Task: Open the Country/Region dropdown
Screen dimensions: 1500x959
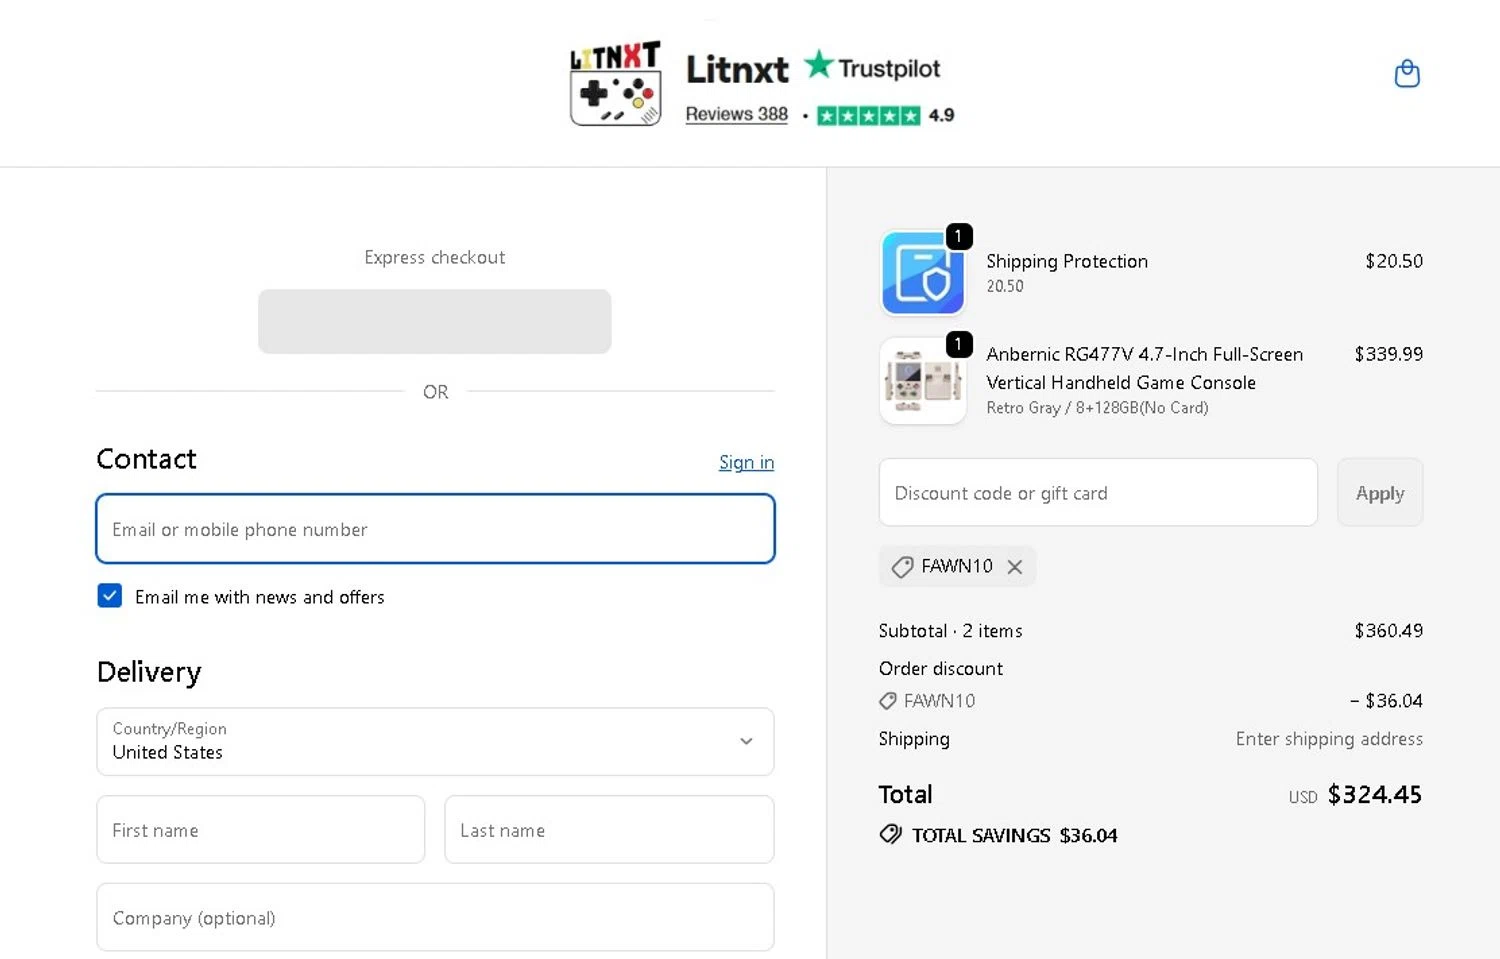Action: pos(435,741)
